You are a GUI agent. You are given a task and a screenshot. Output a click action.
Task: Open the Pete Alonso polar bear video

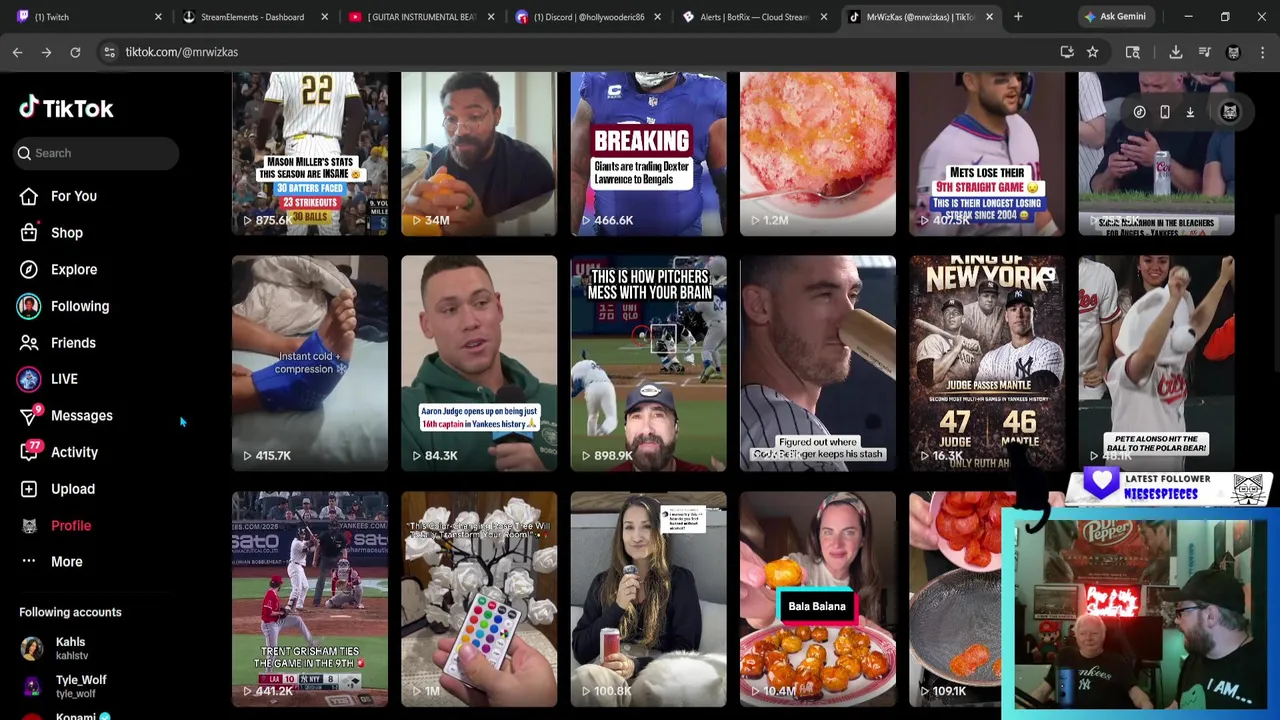1156,363
